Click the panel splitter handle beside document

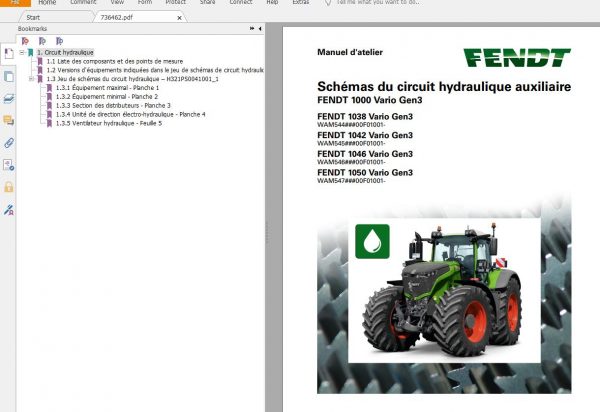[x=266, y=231]
